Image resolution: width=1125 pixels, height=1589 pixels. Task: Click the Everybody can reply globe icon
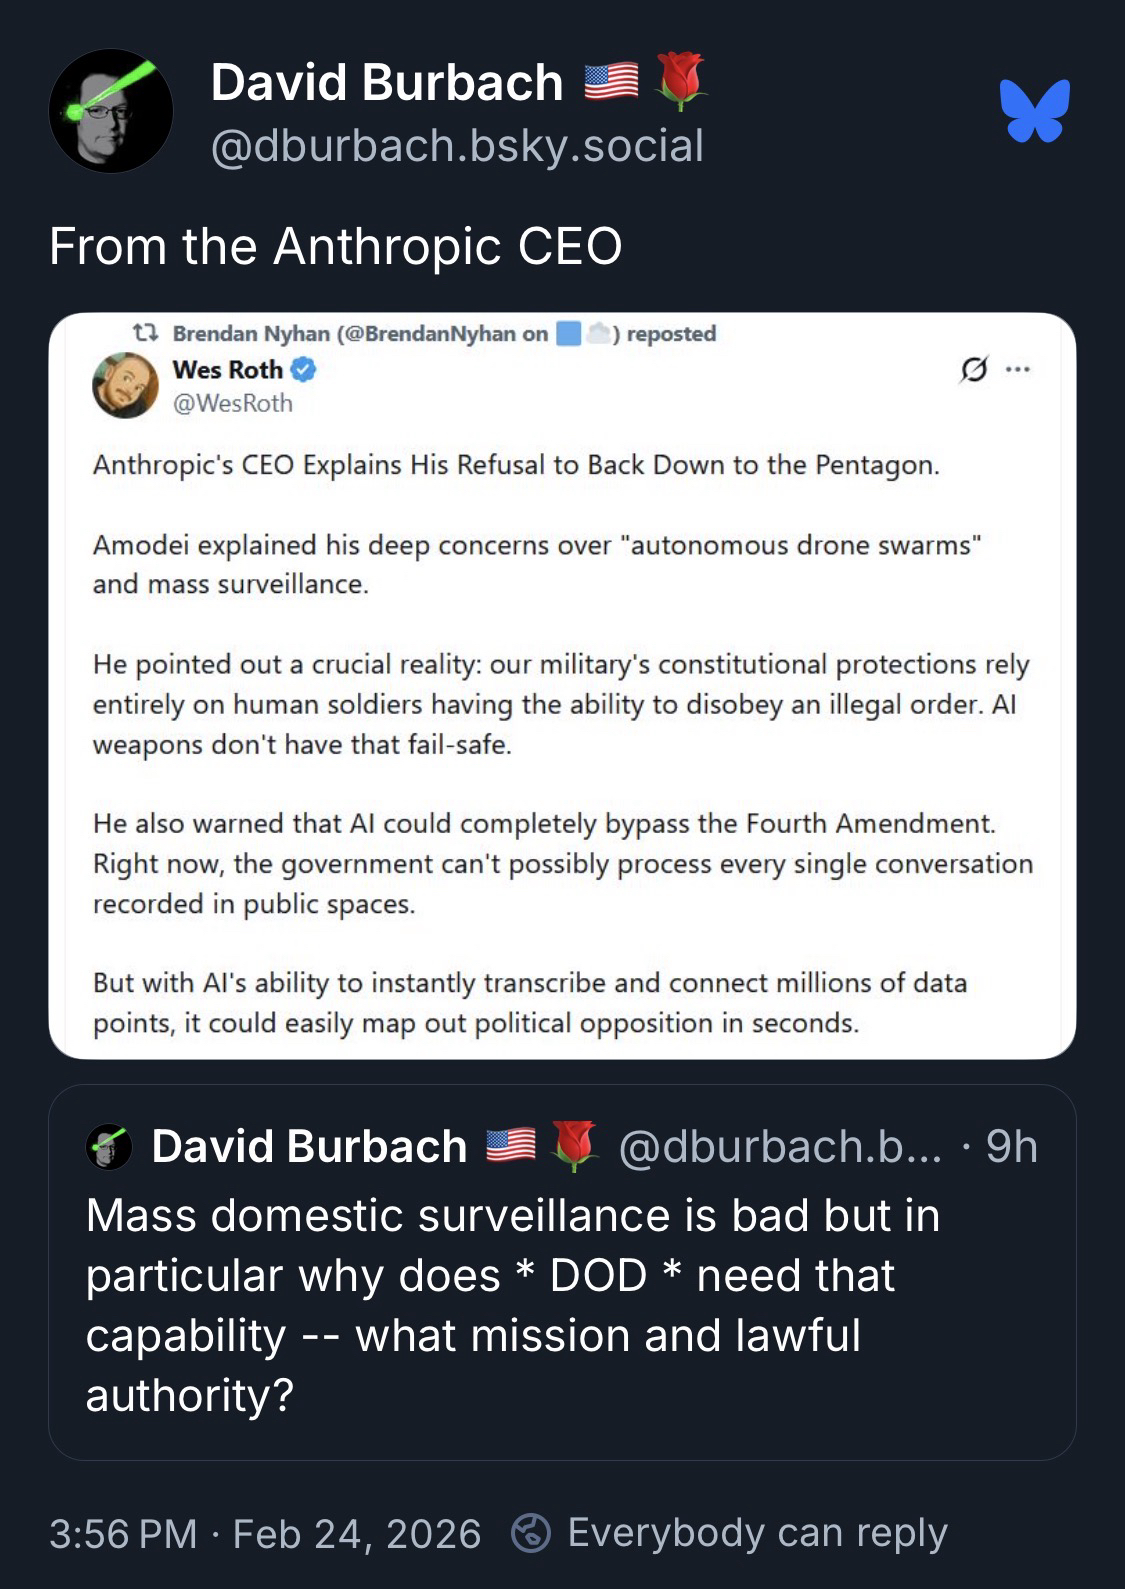click(x=531, y=1533)
